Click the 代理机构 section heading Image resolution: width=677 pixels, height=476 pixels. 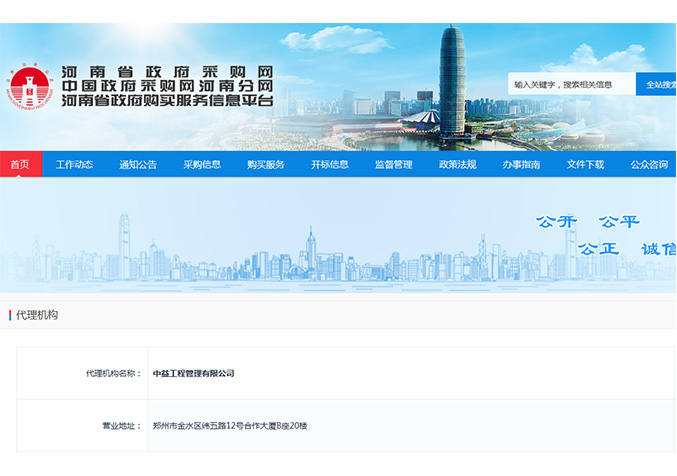(37, 315)
